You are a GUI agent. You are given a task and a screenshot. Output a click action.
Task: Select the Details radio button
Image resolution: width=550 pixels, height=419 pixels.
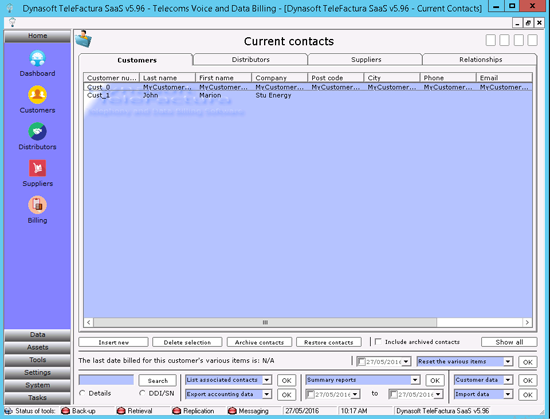82,393
